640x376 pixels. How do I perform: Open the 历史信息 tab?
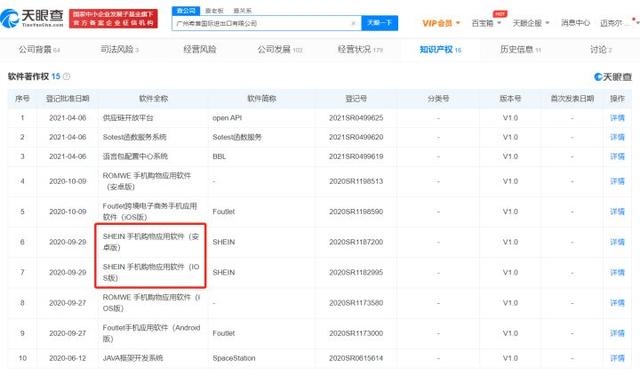tap(520, 49)
